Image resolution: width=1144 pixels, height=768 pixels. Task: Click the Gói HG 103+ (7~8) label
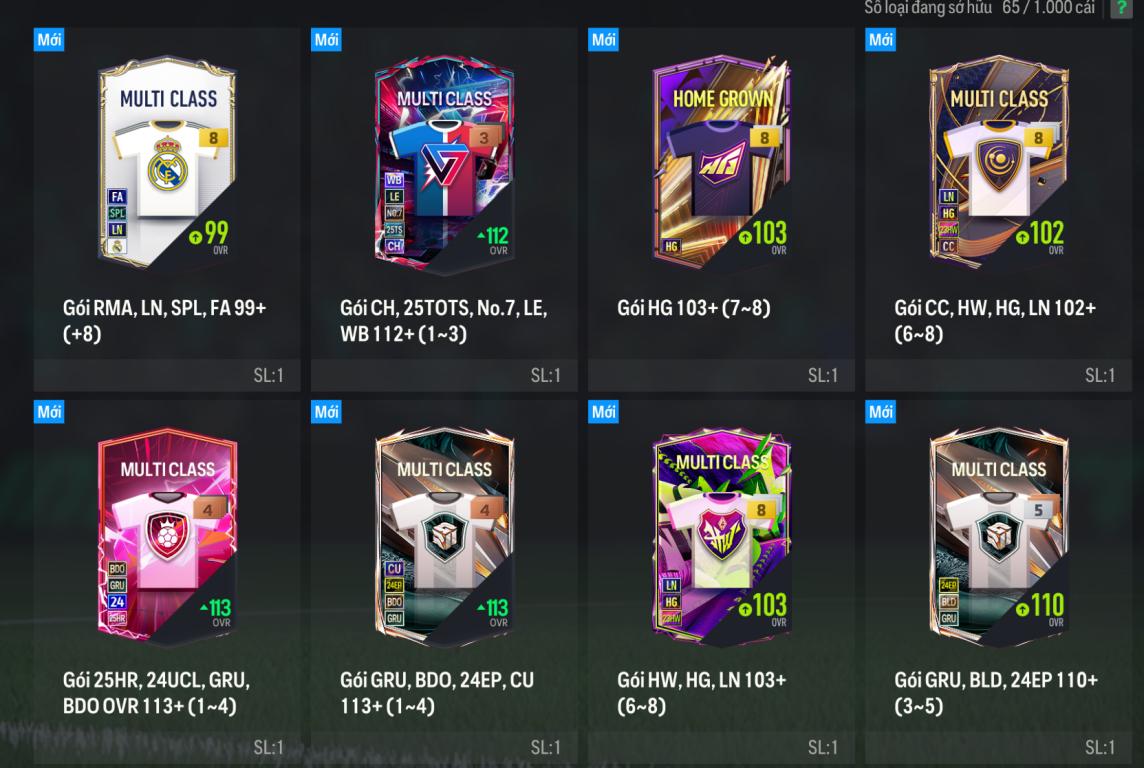point(694,308)
